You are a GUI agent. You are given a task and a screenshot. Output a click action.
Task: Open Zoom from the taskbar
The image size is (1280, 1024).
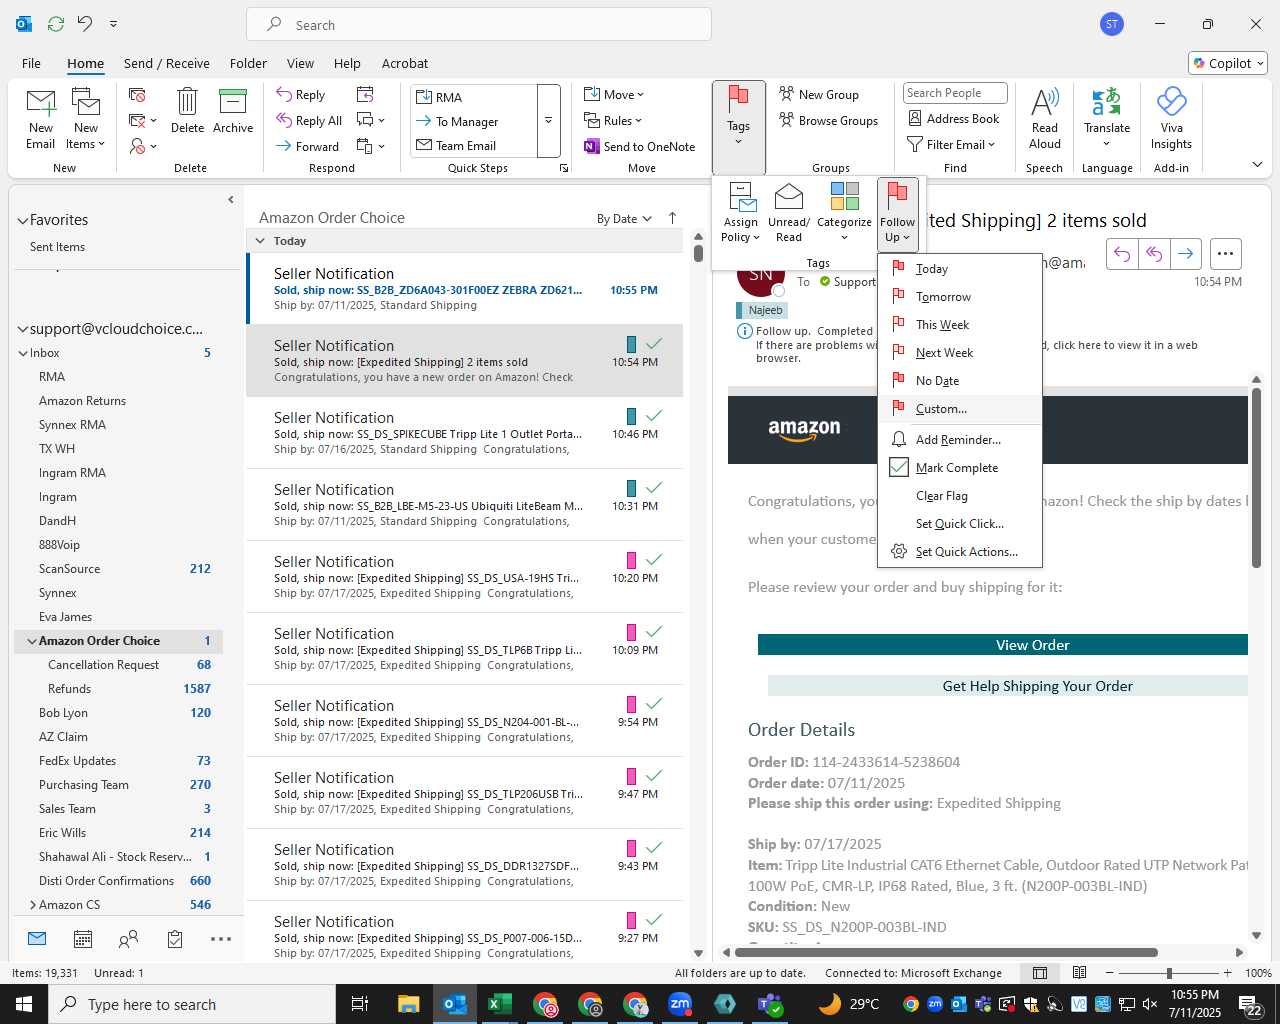(680, 1004)
